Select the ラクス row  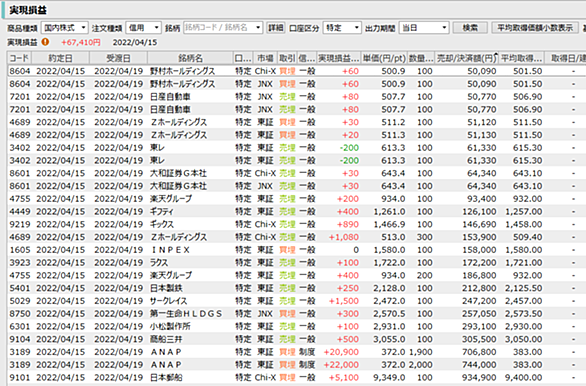coord(297,263)
